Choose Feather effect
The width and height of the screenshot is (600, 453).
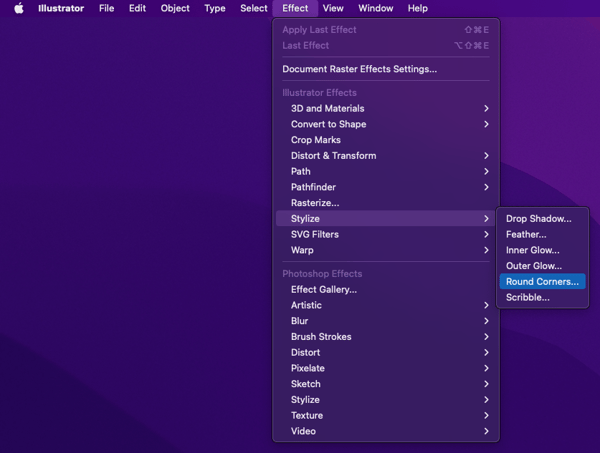542,234
